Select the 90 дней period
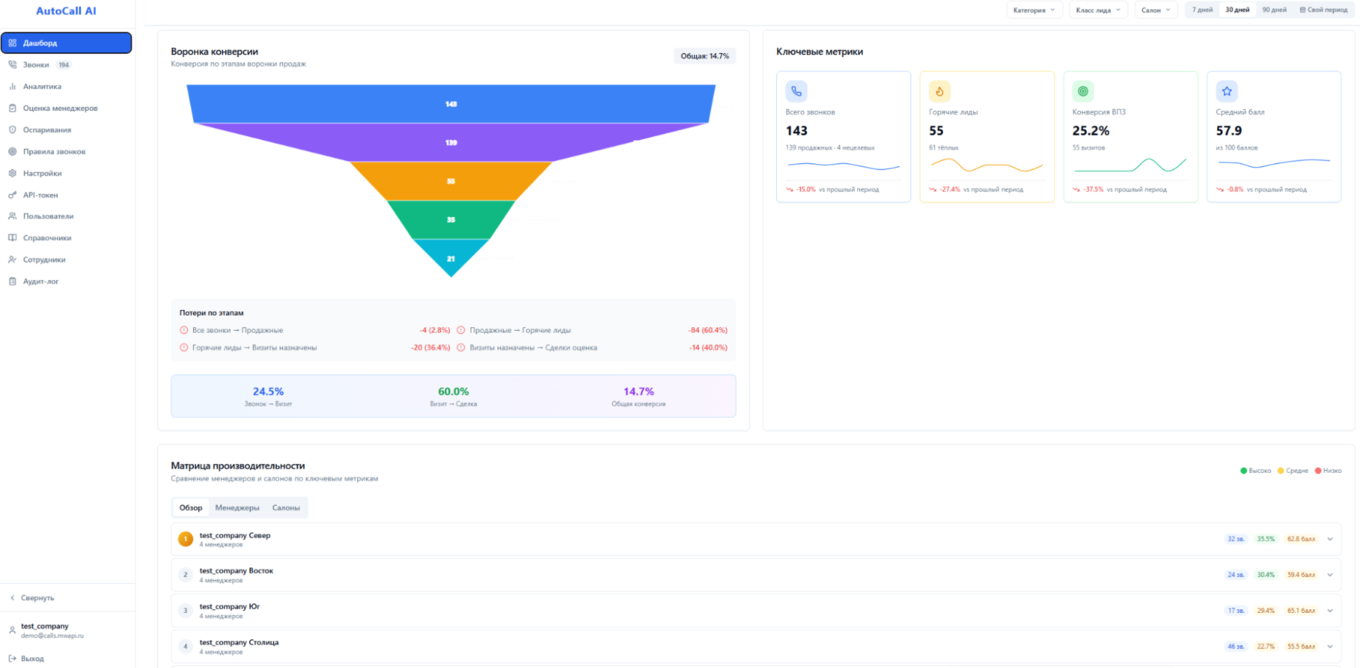This screenshot has width=1360, height=668. click(x=1274, y=10)
